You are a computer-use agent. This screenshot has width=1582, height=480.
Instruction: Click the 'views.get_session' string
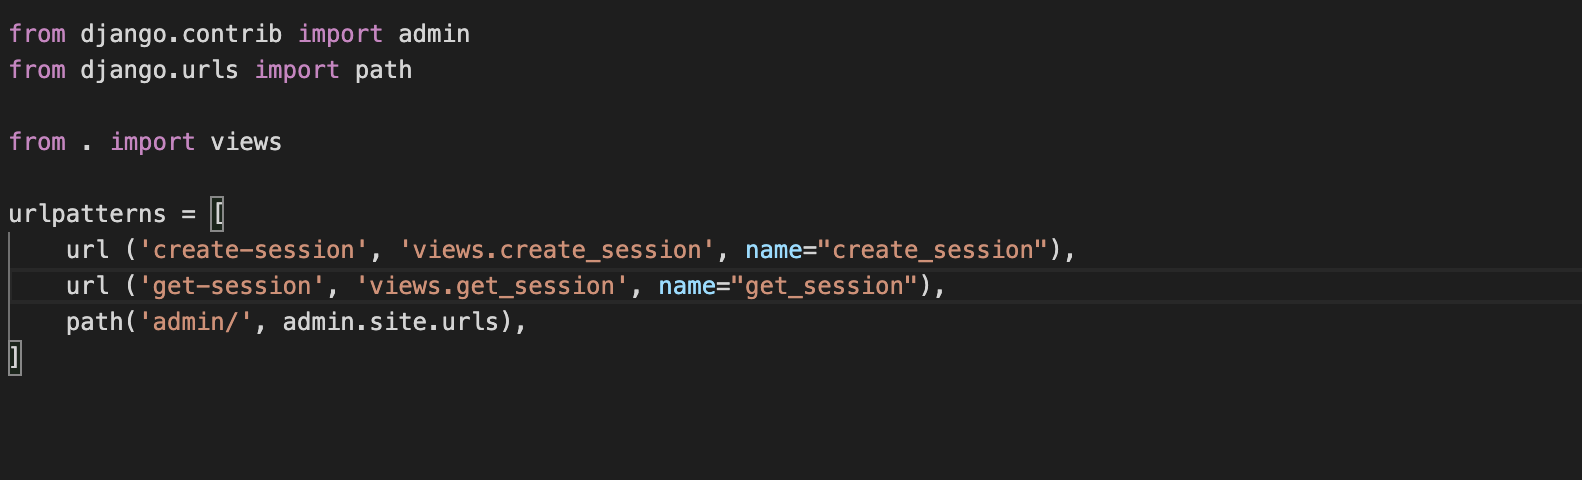click(492, 286)
